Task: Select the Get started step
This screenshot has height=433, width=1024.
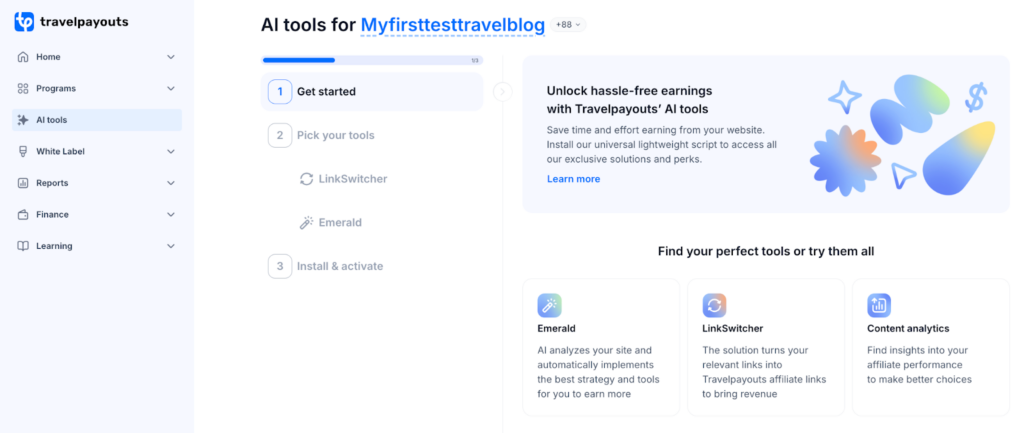Action: click(326, 92)
